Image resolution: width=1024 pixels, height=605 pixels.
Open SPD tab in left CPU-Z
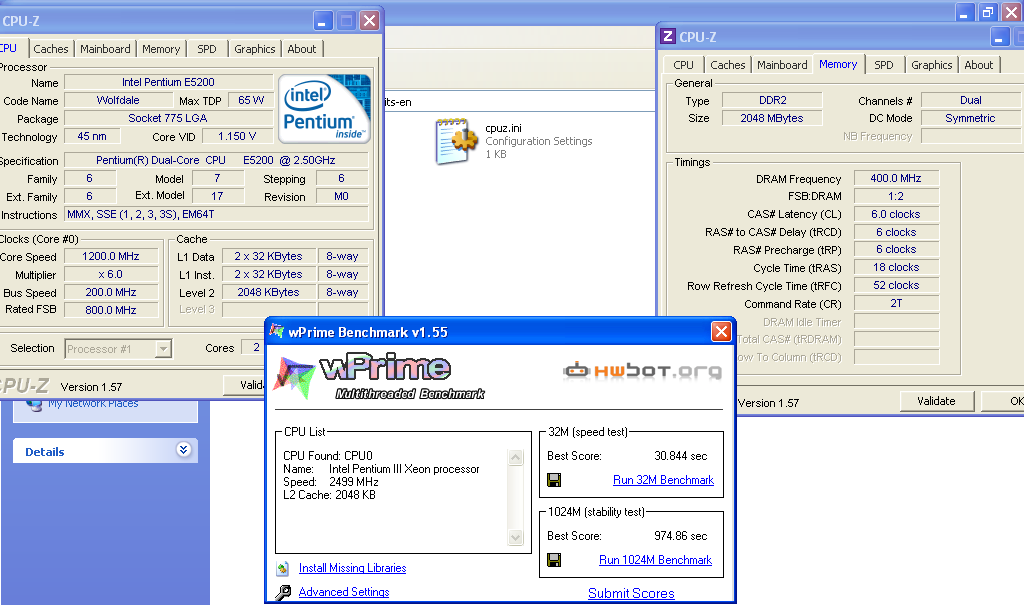(207, 49)
